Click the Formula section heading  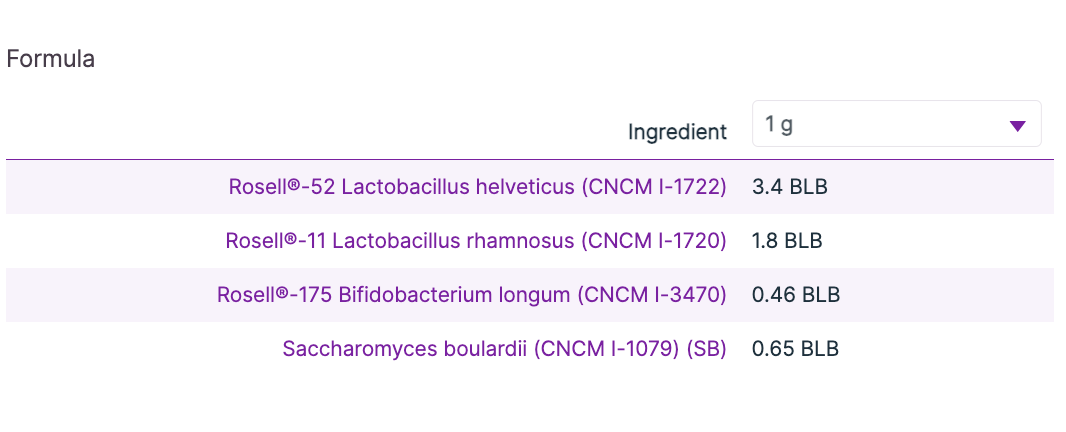(51, 59)
